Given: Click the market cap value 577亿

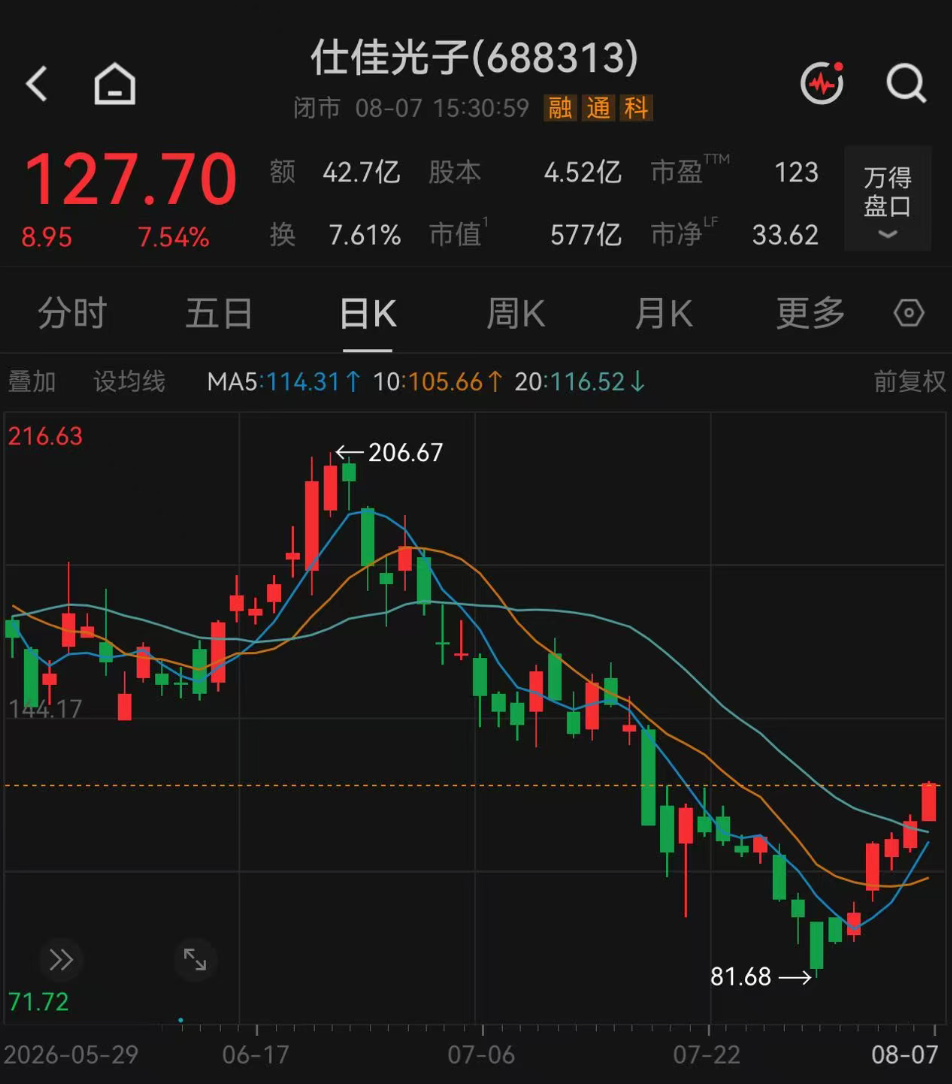Looking at the screenshot, I should [586, 235].
